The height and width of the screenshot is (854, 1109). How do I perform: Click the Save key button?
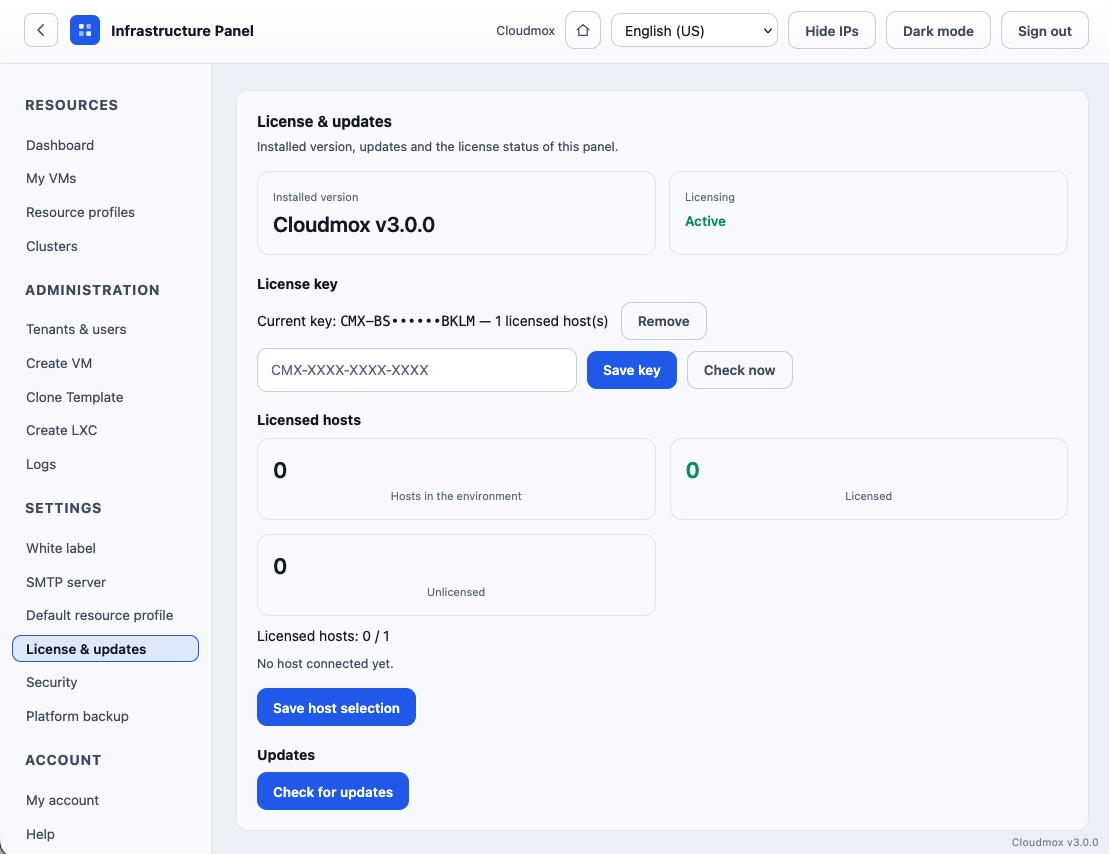point(632,370)
